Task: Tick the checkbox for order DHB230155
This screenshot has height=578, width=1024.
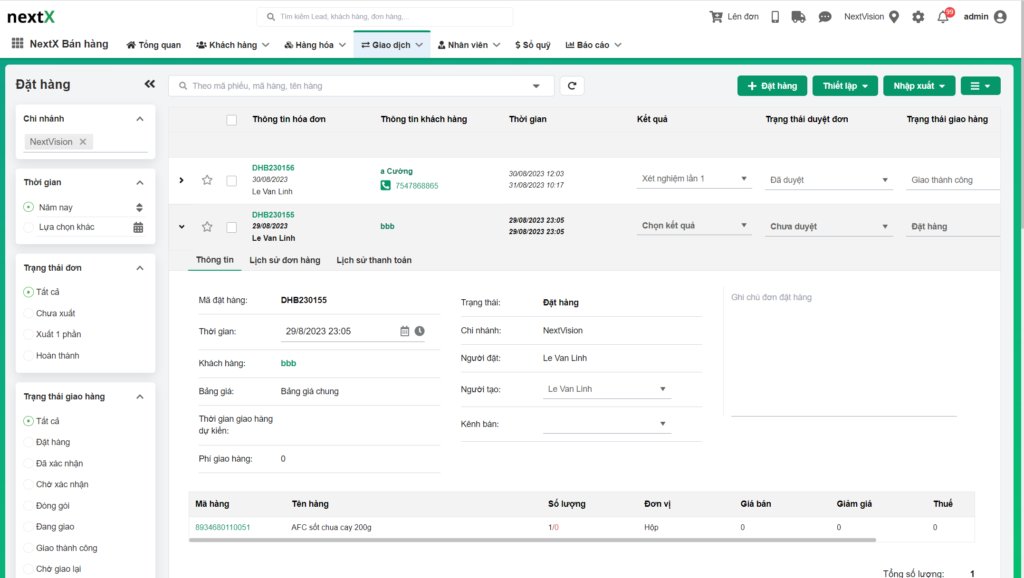Action: [x=232, y=227]
